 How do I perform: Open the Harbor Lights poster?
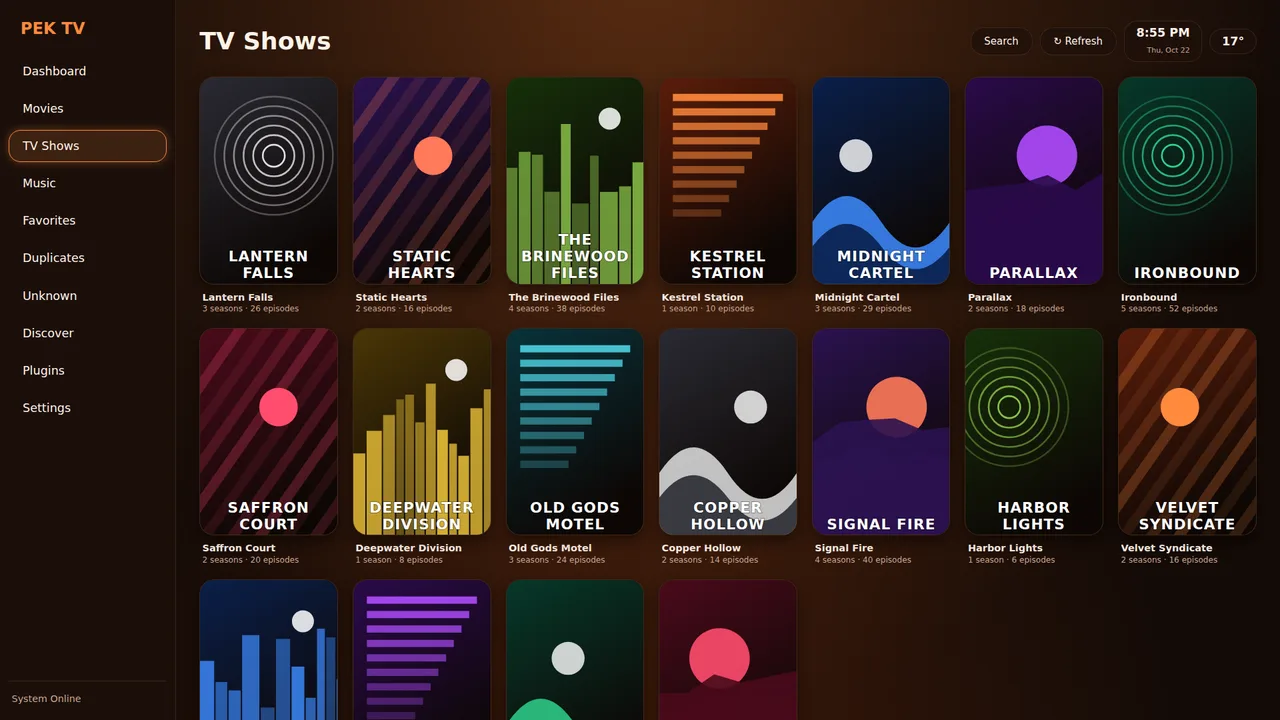coord(1034,432)
